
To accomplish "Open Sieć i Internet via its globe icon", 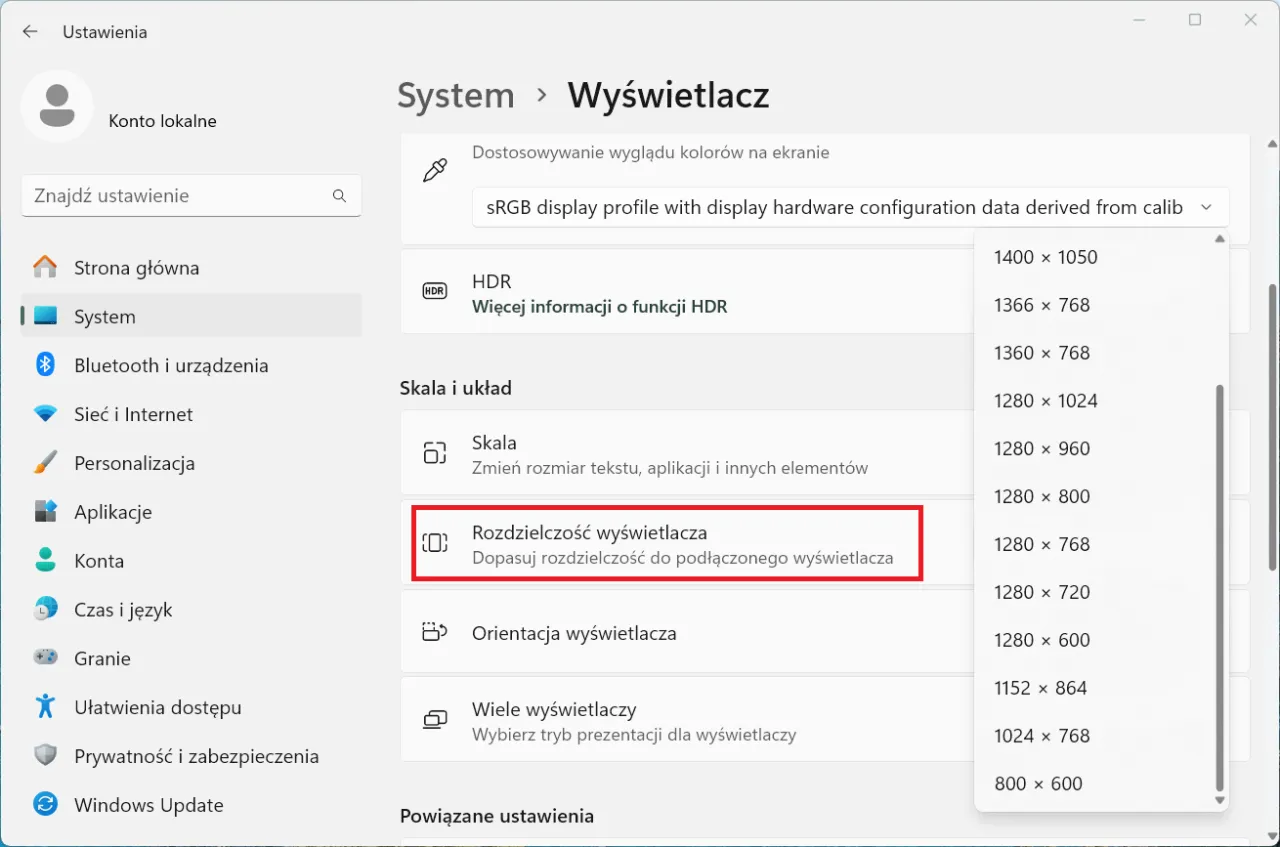I will [x=46, y=414].
